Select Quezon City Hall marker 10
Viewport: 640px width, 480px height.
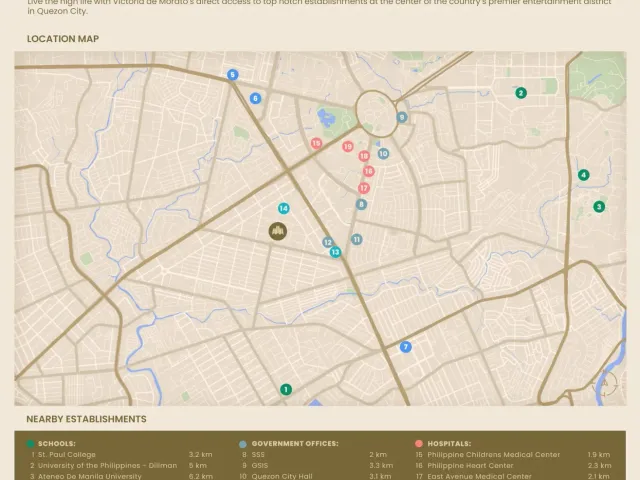pos(383,154)
